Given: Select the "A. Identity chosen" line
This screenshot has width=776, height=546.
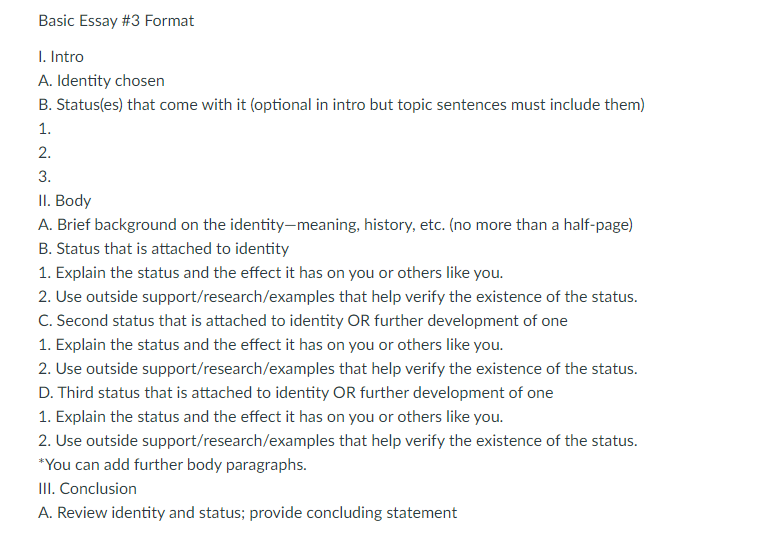Looking at the screenshot, I should (x=101, y=81).
